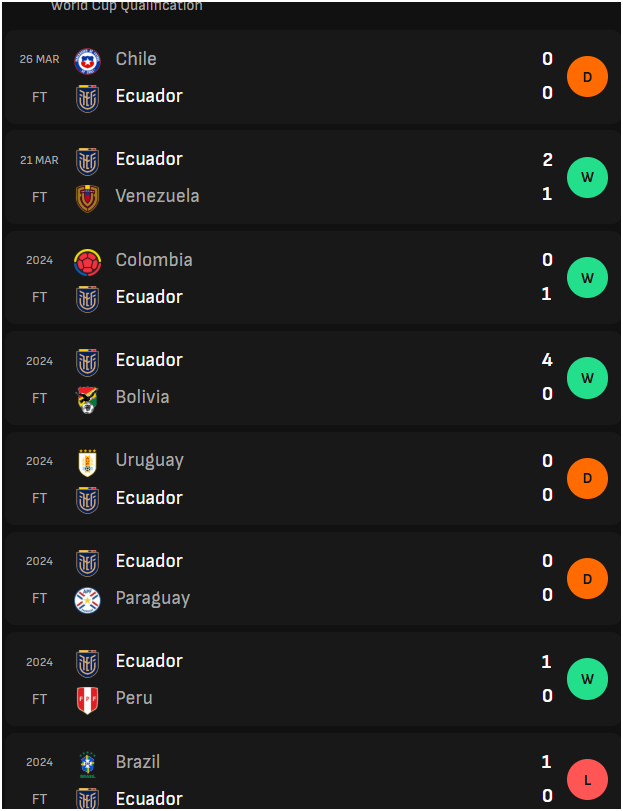Click the Bolivia team crest icon

click(87, 400)
